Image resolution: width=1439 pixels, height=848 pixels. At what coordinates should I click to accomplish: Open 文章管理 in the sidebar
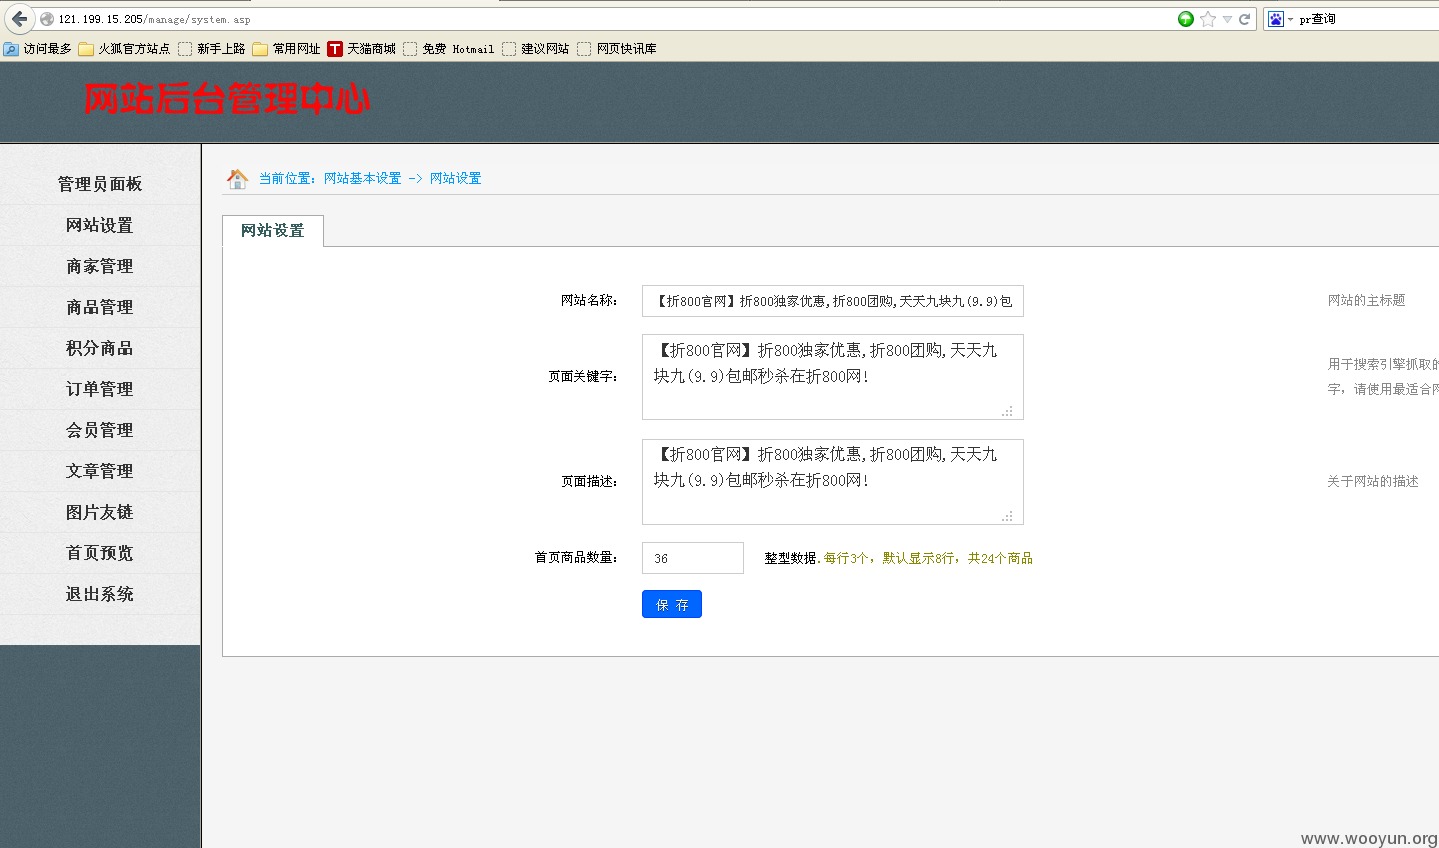(100, 471)
